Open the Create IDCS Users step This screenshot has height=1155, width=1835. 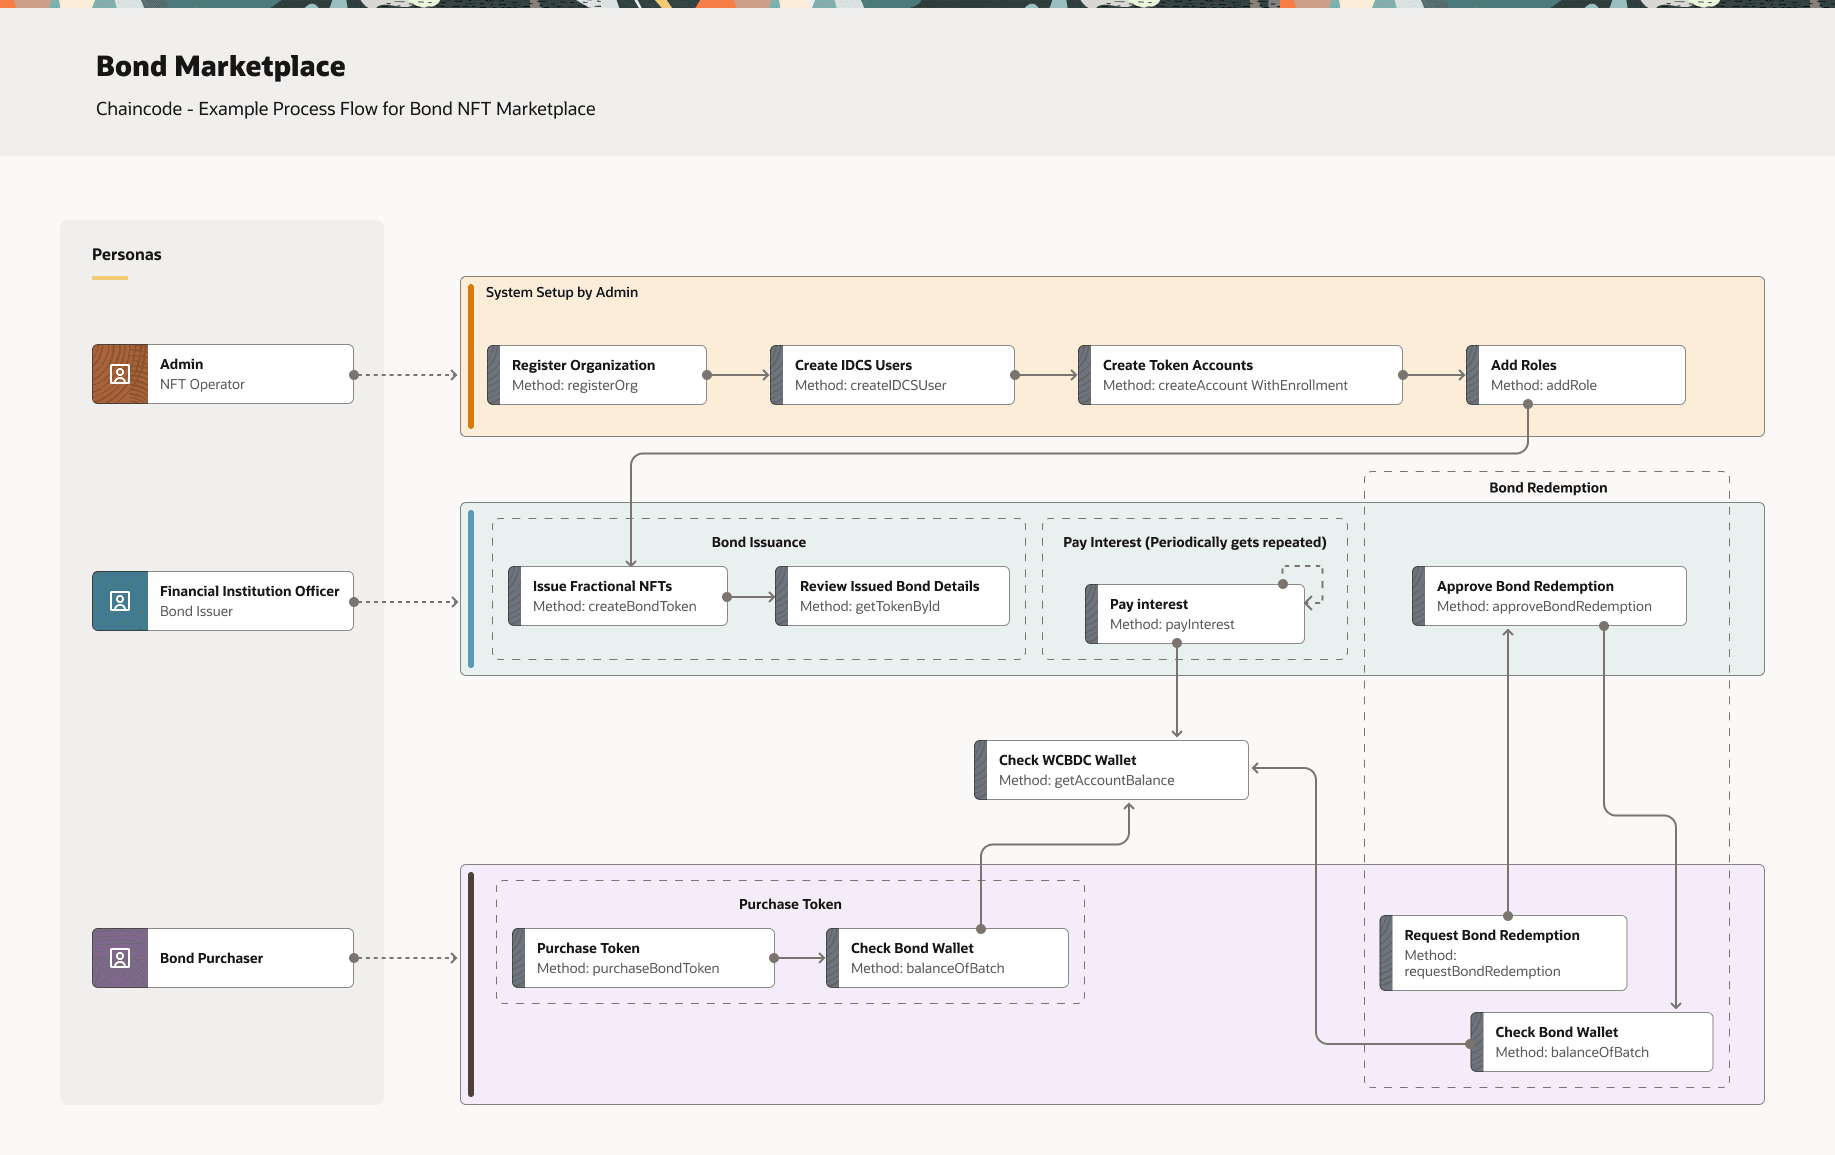tap(892, 375)
